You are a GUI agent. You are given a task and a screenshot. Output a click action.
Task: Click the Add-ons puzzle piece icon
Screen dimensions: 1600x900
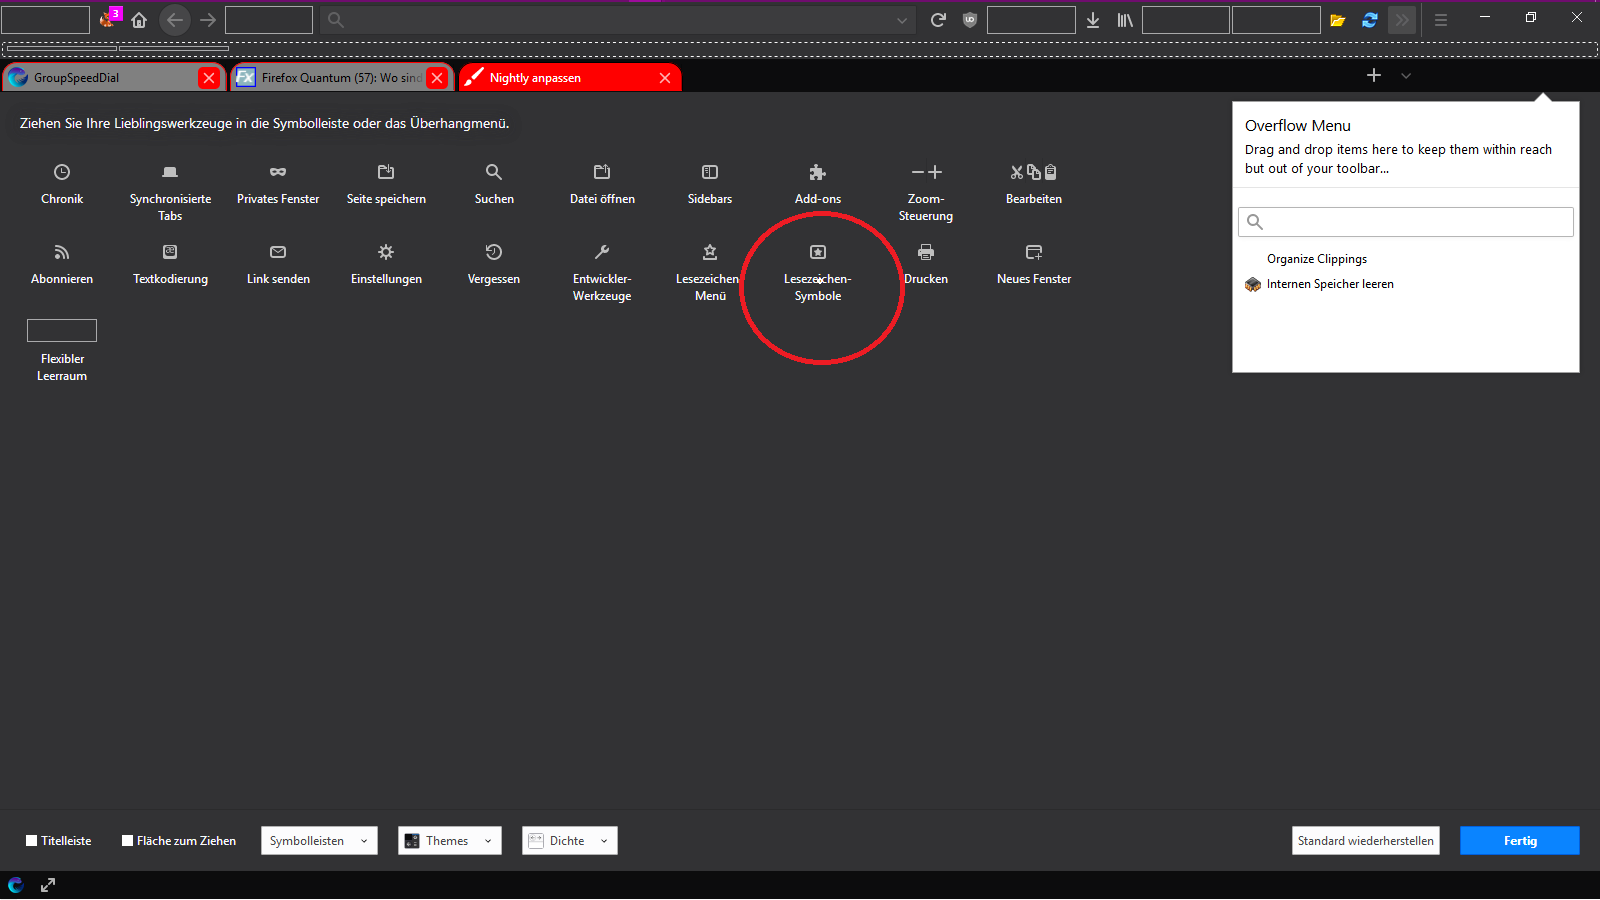tap(817, 172)
